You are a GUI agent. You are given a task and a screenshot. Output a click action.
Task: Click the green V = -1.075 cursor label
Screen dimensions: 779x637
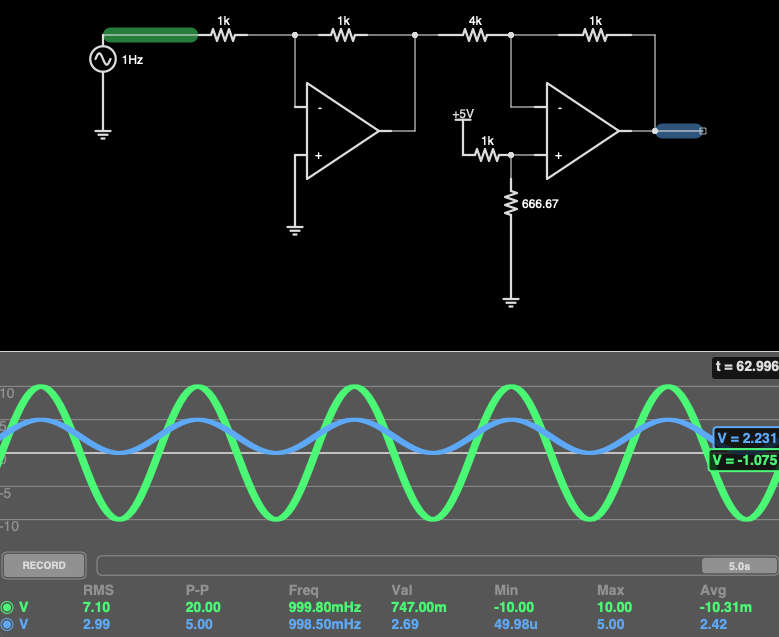744,460
